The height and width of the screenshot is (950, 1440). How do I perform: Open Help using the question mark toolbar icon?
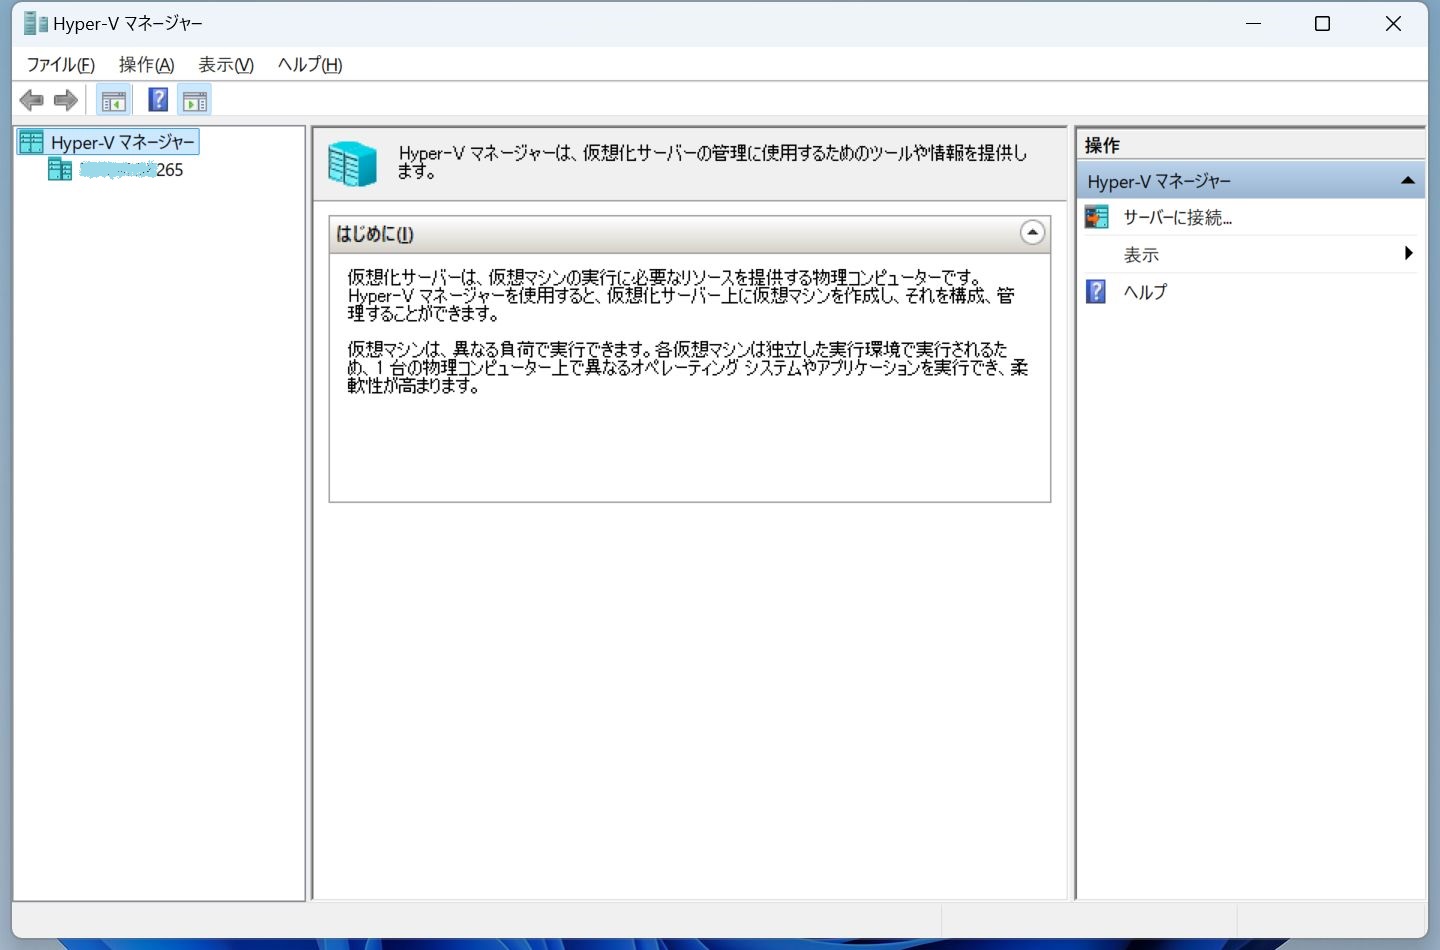tap(157, 99)
